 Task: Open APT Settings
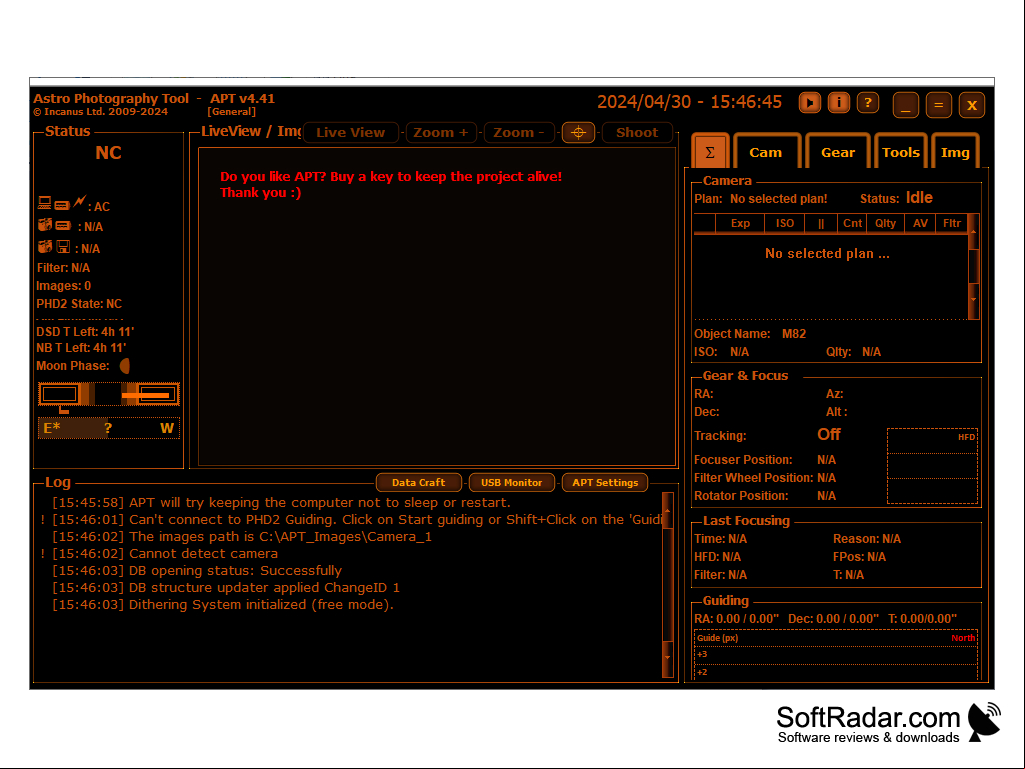(605, 483)
